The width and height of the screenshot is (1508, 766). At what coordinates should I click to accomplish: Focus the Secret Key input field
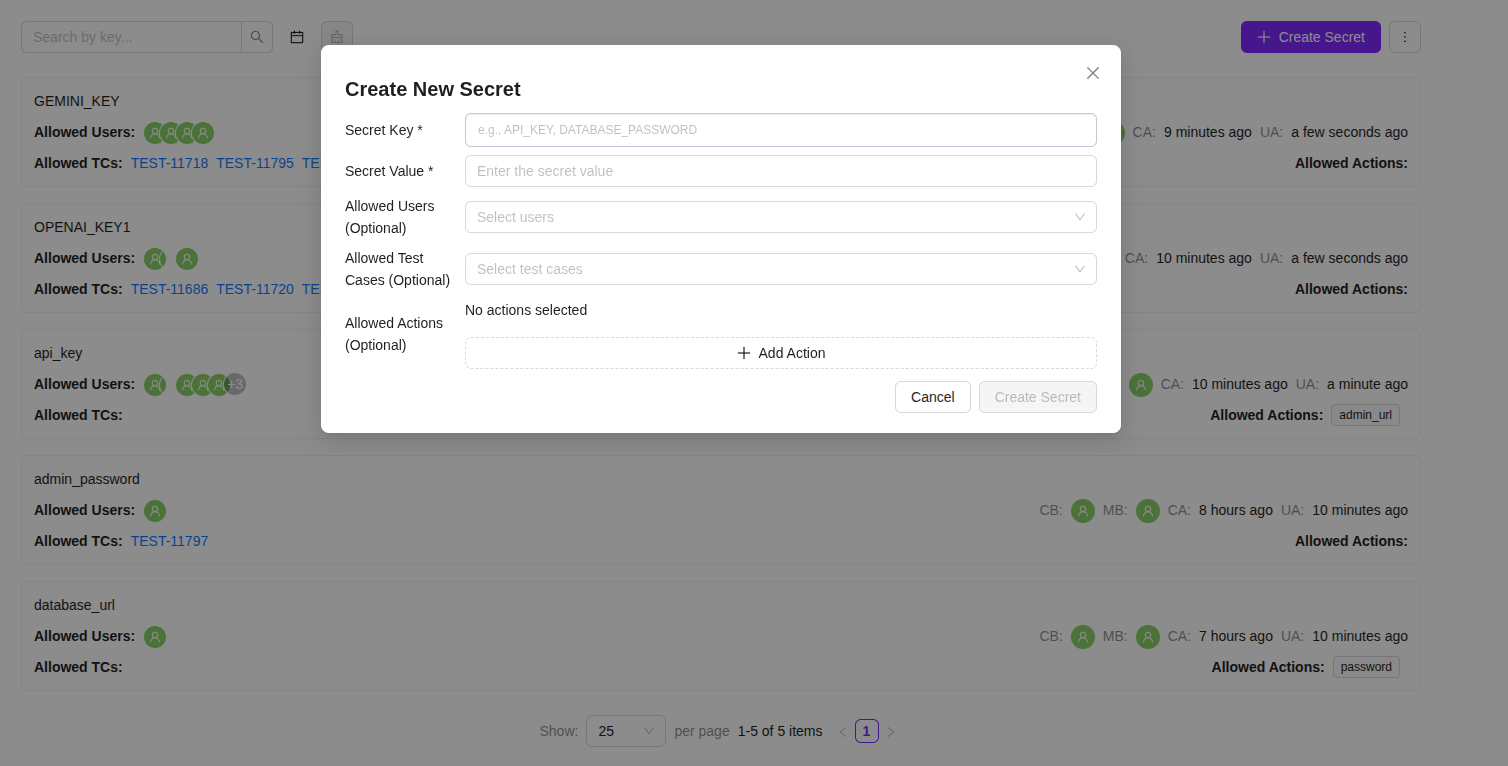780,130
